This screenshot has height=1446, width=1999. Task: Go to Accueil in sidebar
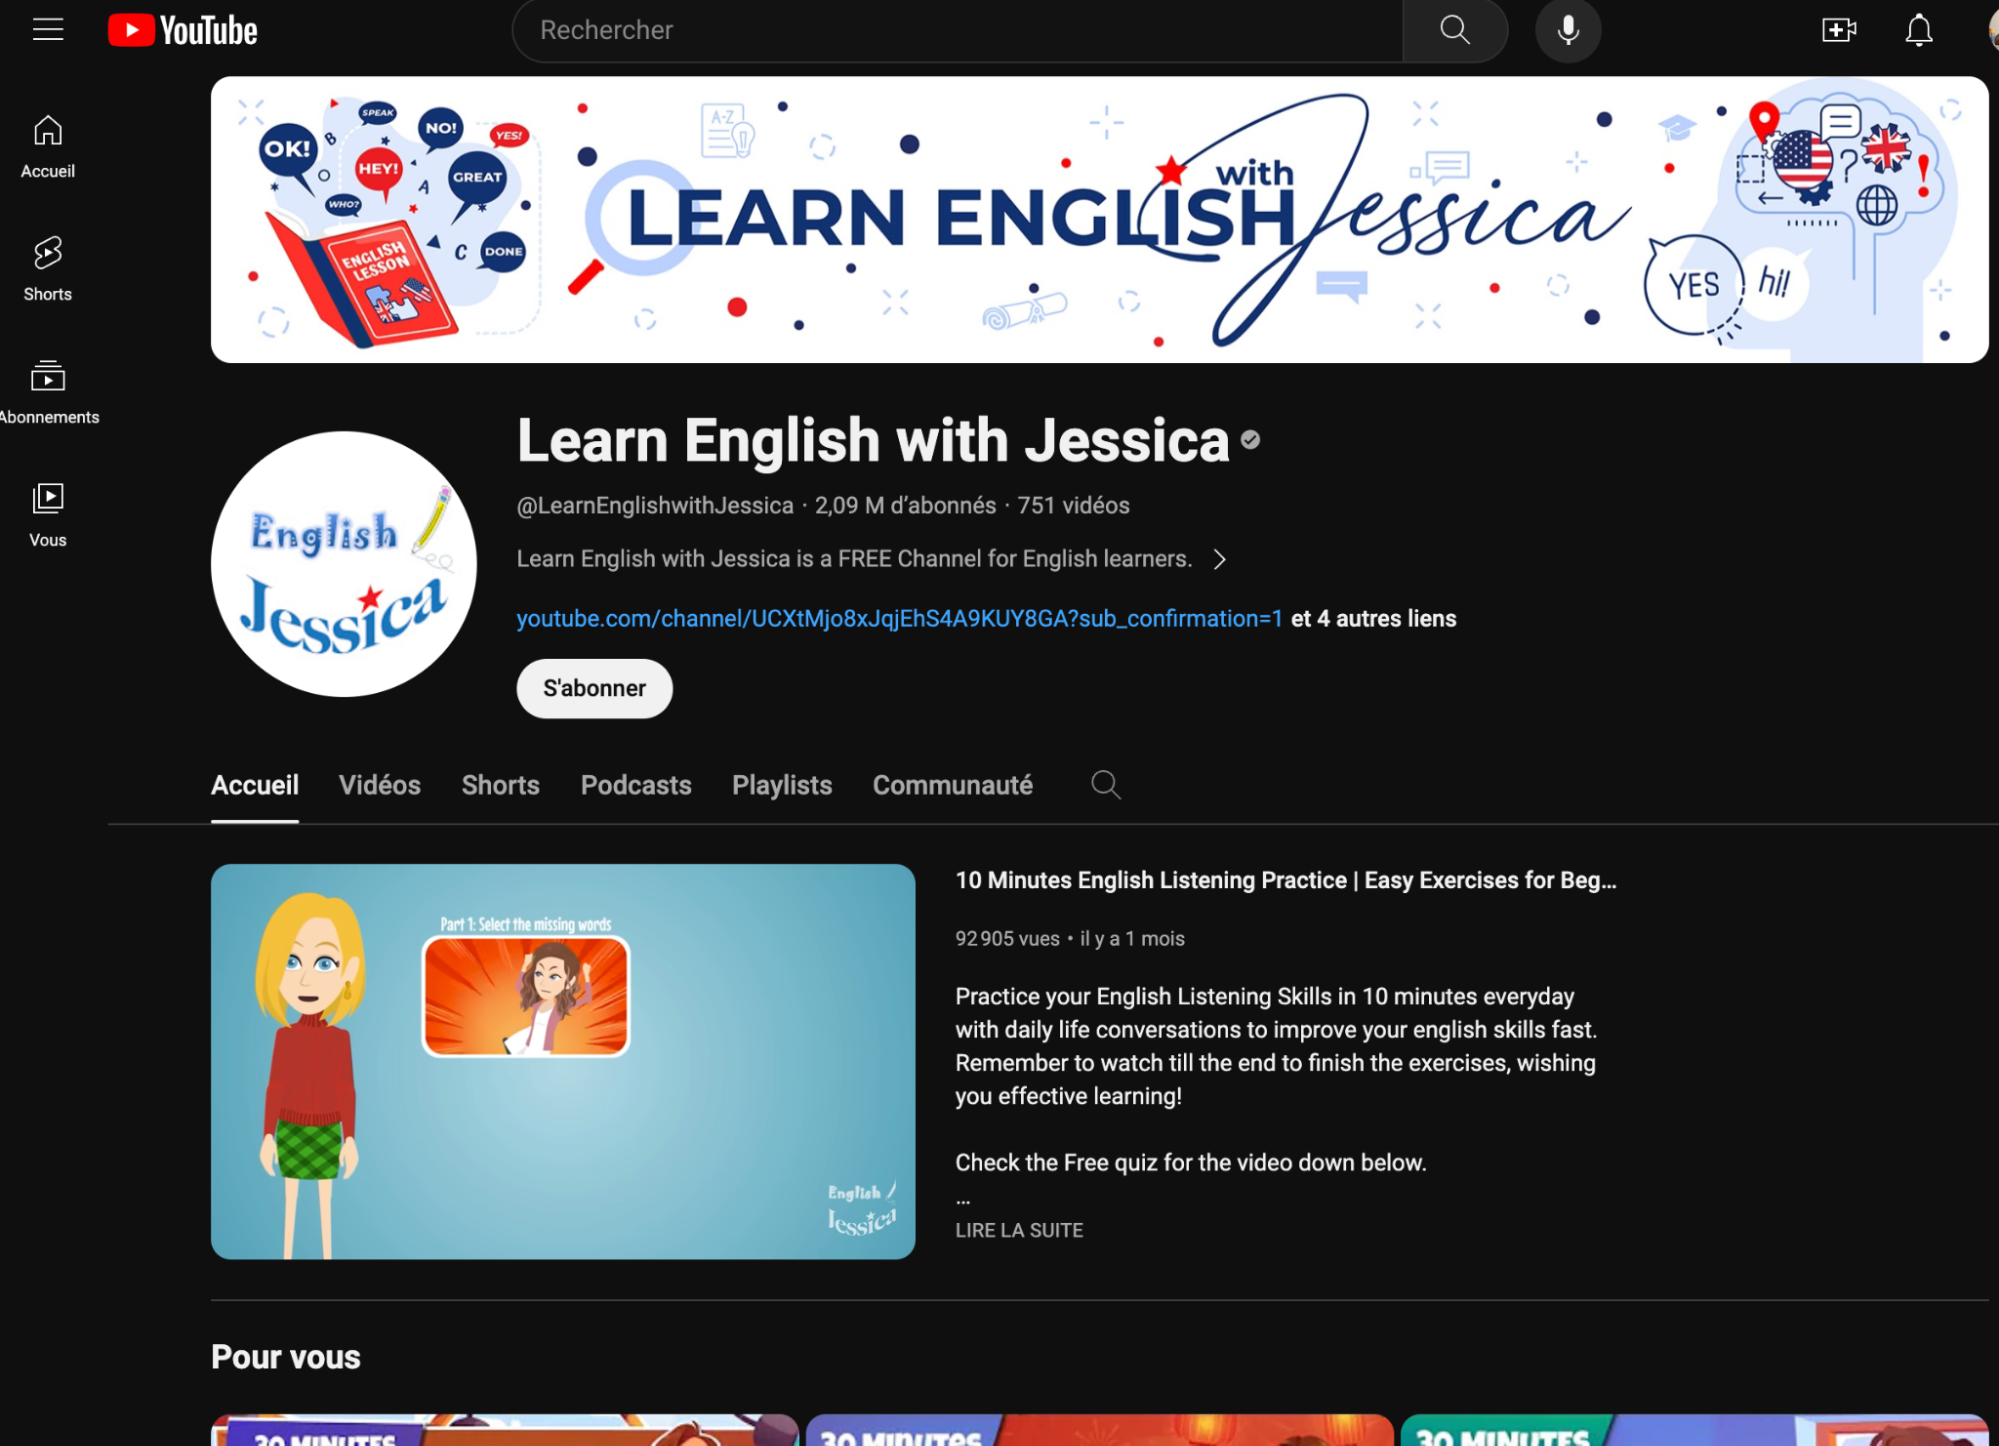click(47, 146)
